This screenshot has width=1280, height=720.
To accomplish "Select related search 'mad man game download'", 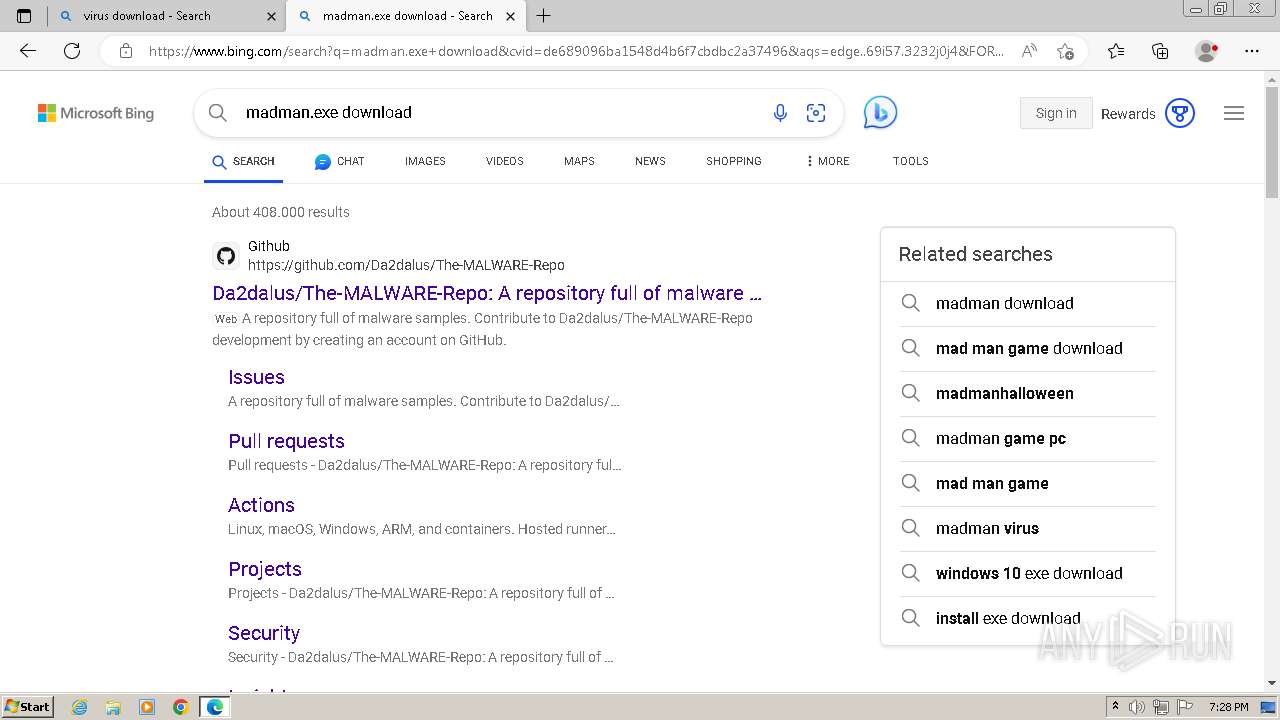I will pos(1028,348).
